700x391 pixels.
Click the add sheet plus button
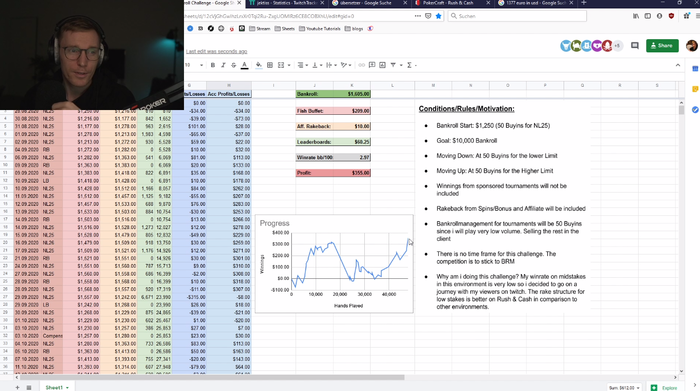tap(17, 387)
